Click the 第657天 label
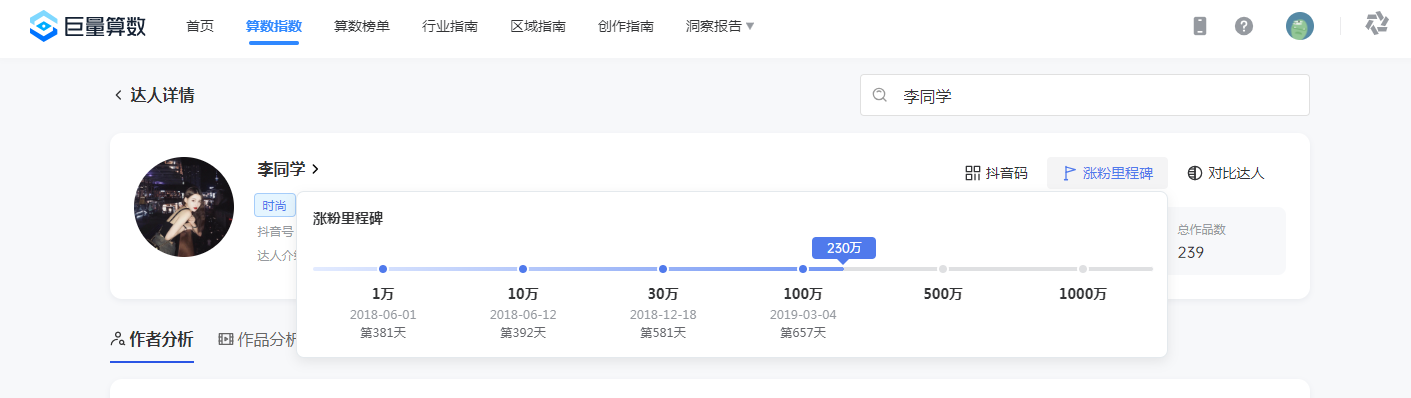Image resolution: width=1411 pixels, height=398 pixels. click(803, 332)
